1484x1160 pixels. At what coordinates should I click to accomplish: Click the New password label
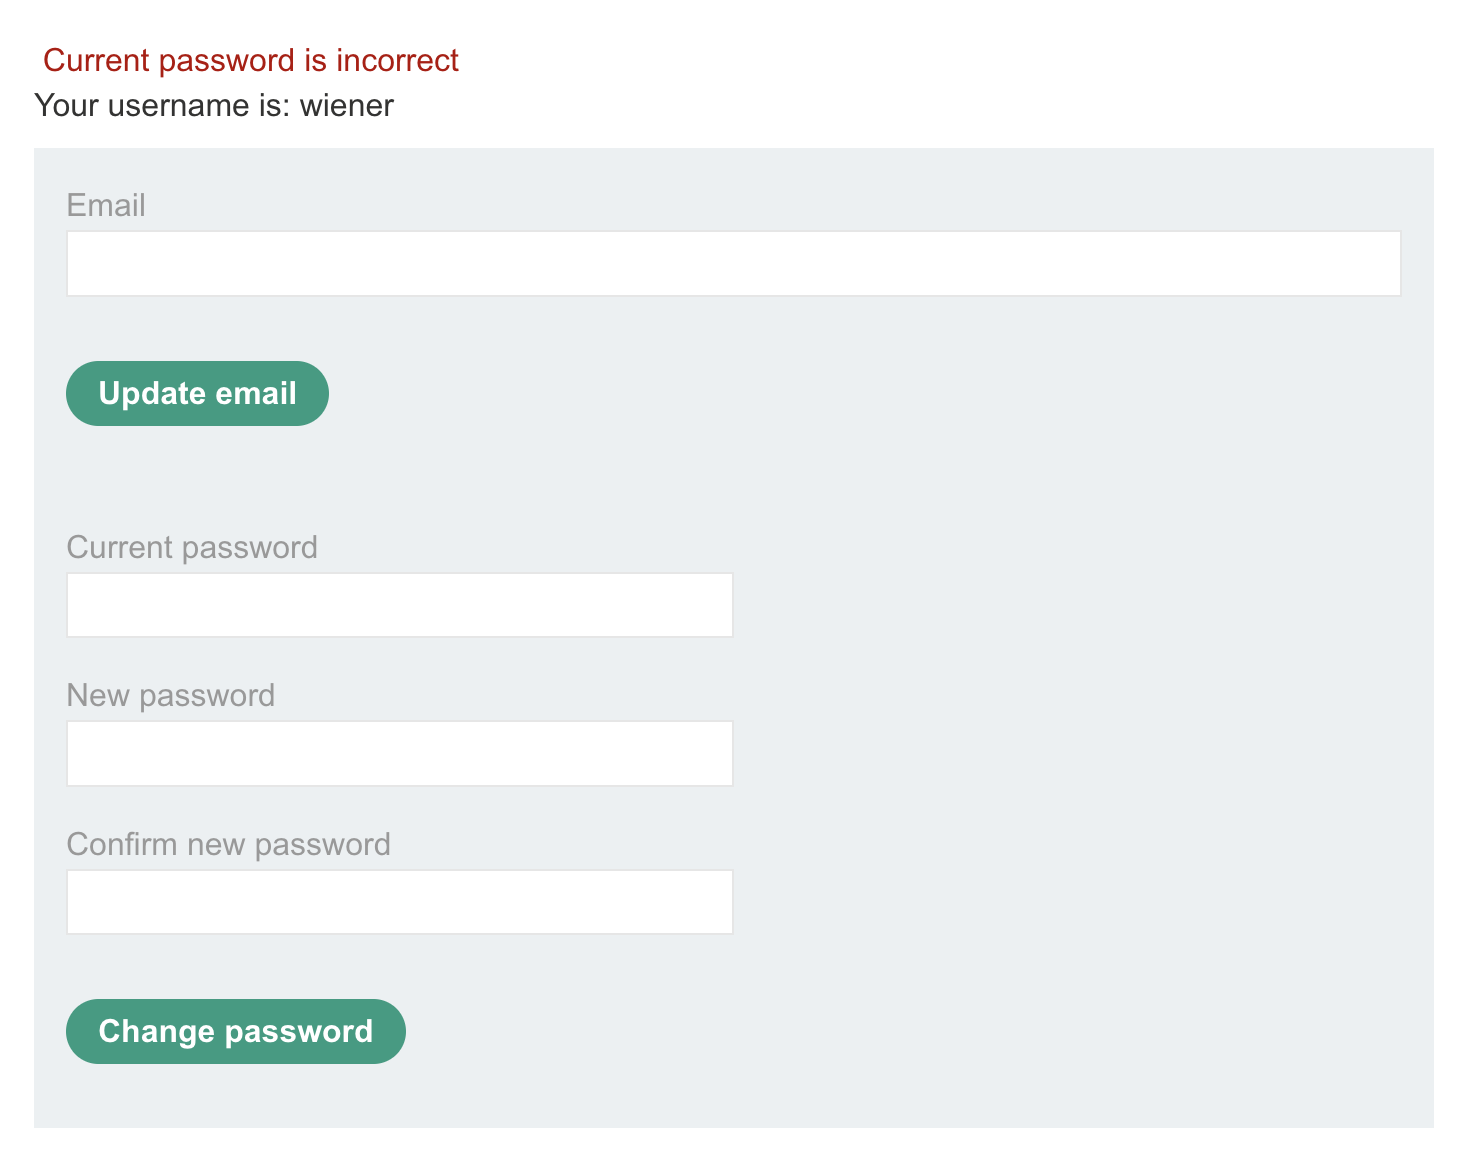tap(170, 695)
